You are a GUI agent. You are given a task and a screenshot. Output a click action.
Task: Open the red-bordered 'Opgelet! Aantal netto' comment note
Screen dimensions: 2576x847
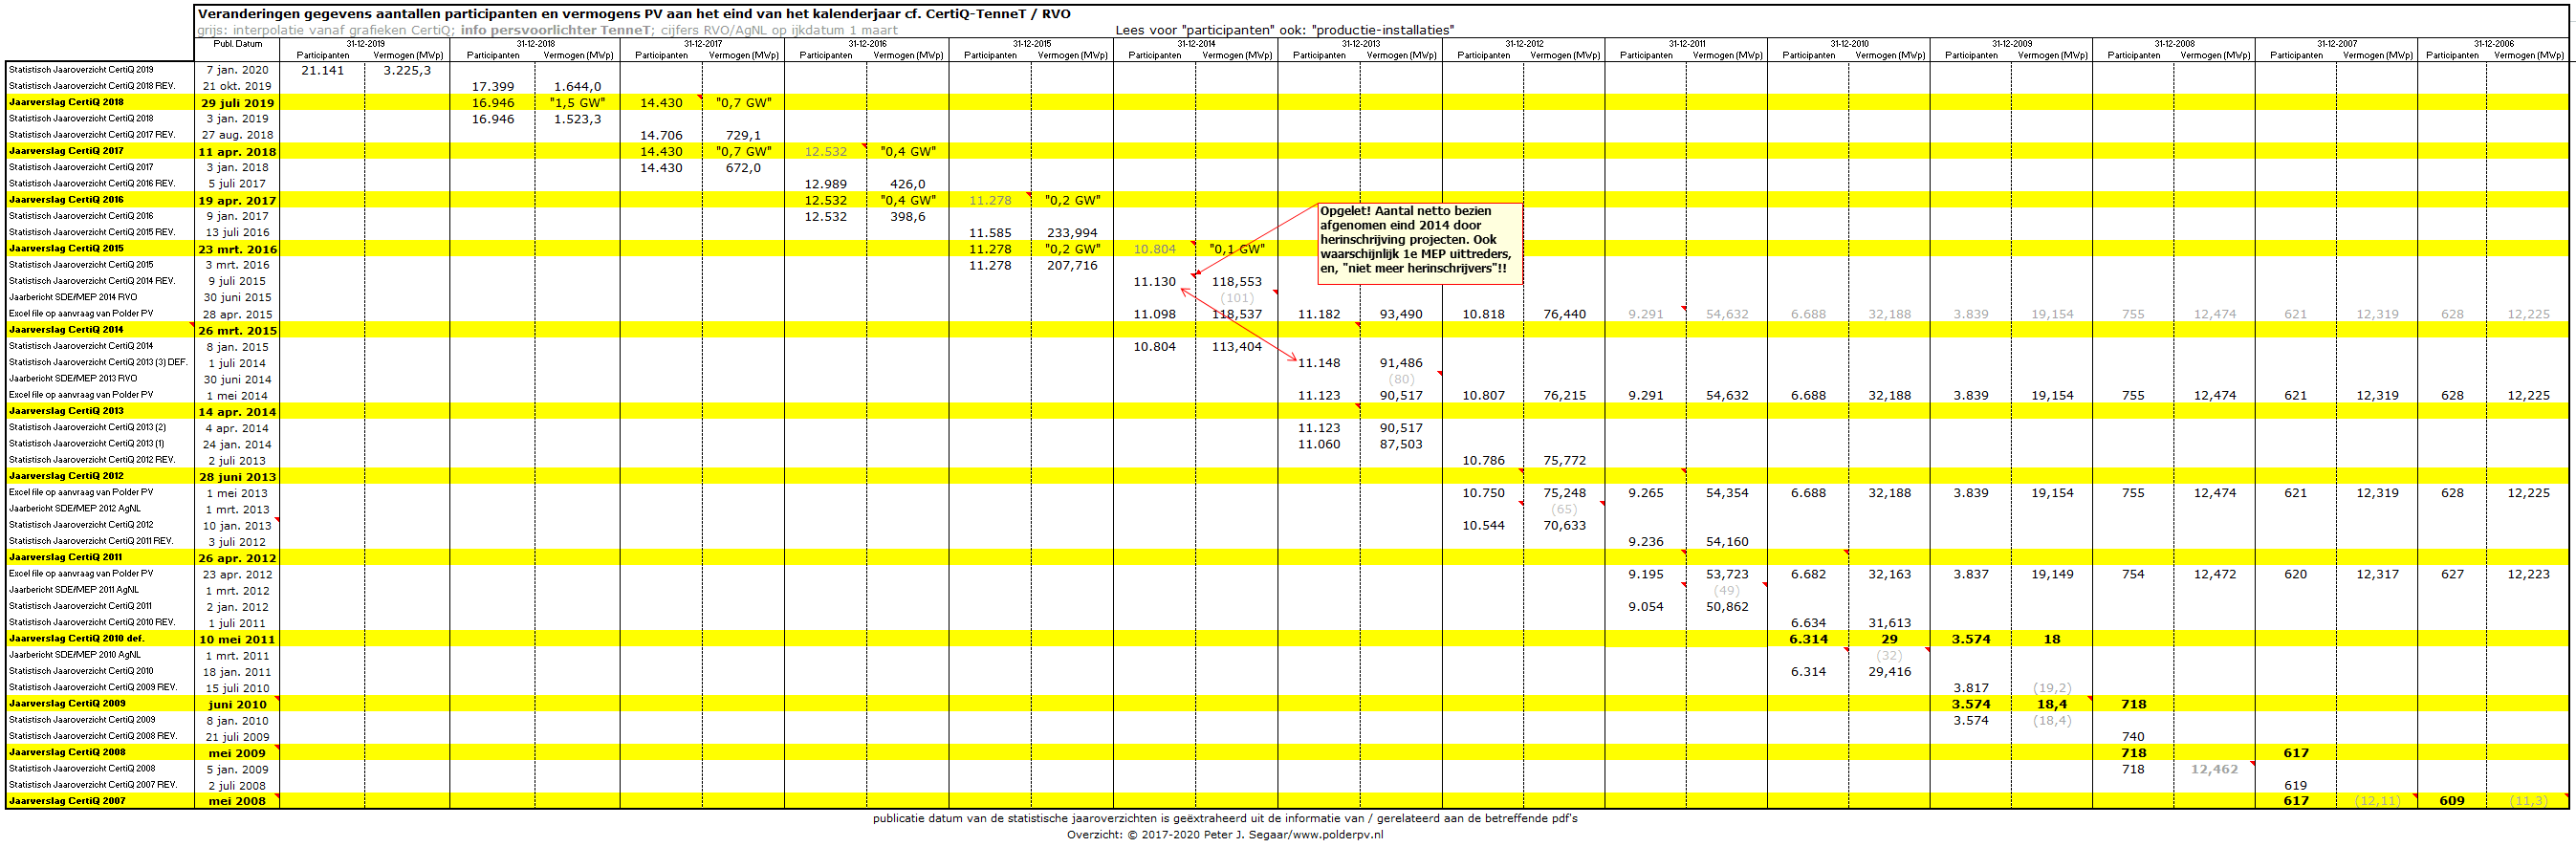coord(1420,243)
